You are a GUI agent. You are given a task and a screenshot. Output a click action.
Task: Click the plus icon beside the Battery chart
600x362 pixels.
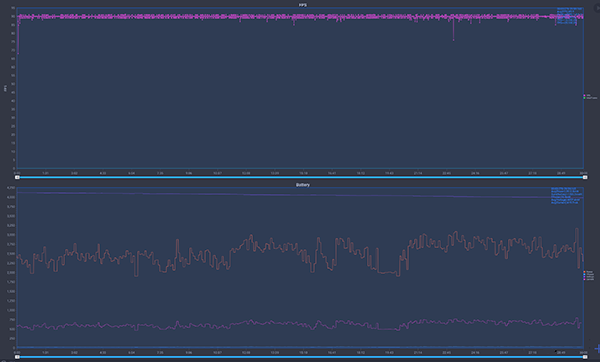coord(597,349)
